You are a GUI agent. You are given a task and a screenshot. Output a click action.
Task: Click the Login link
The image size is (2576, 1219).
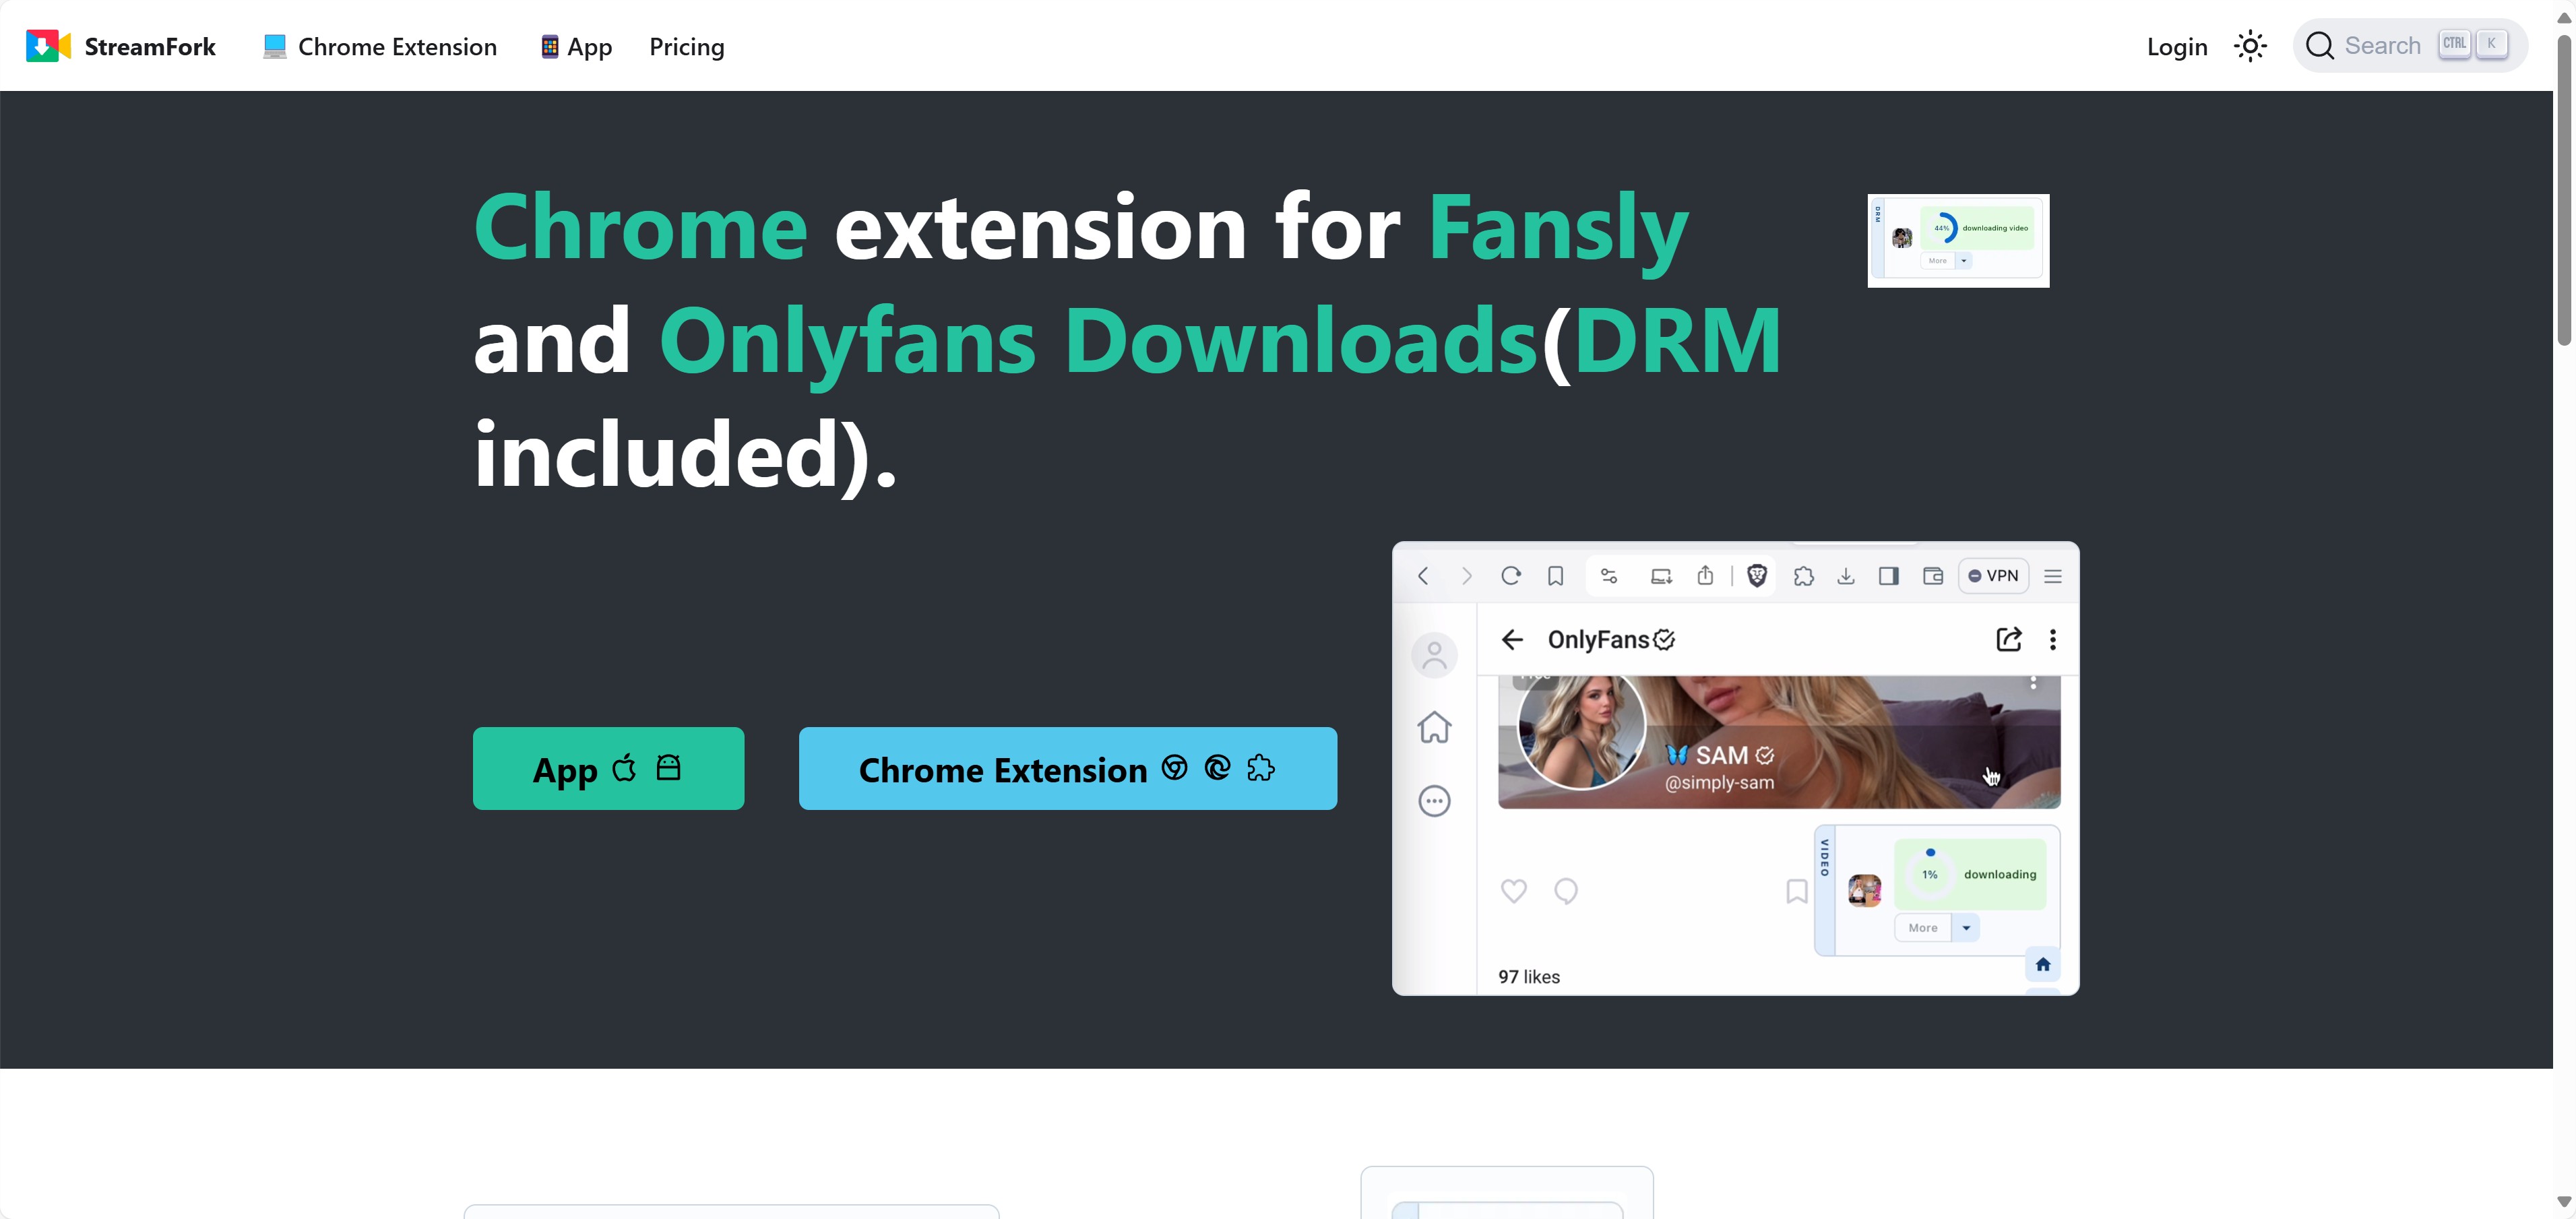tap(2176, 47)
